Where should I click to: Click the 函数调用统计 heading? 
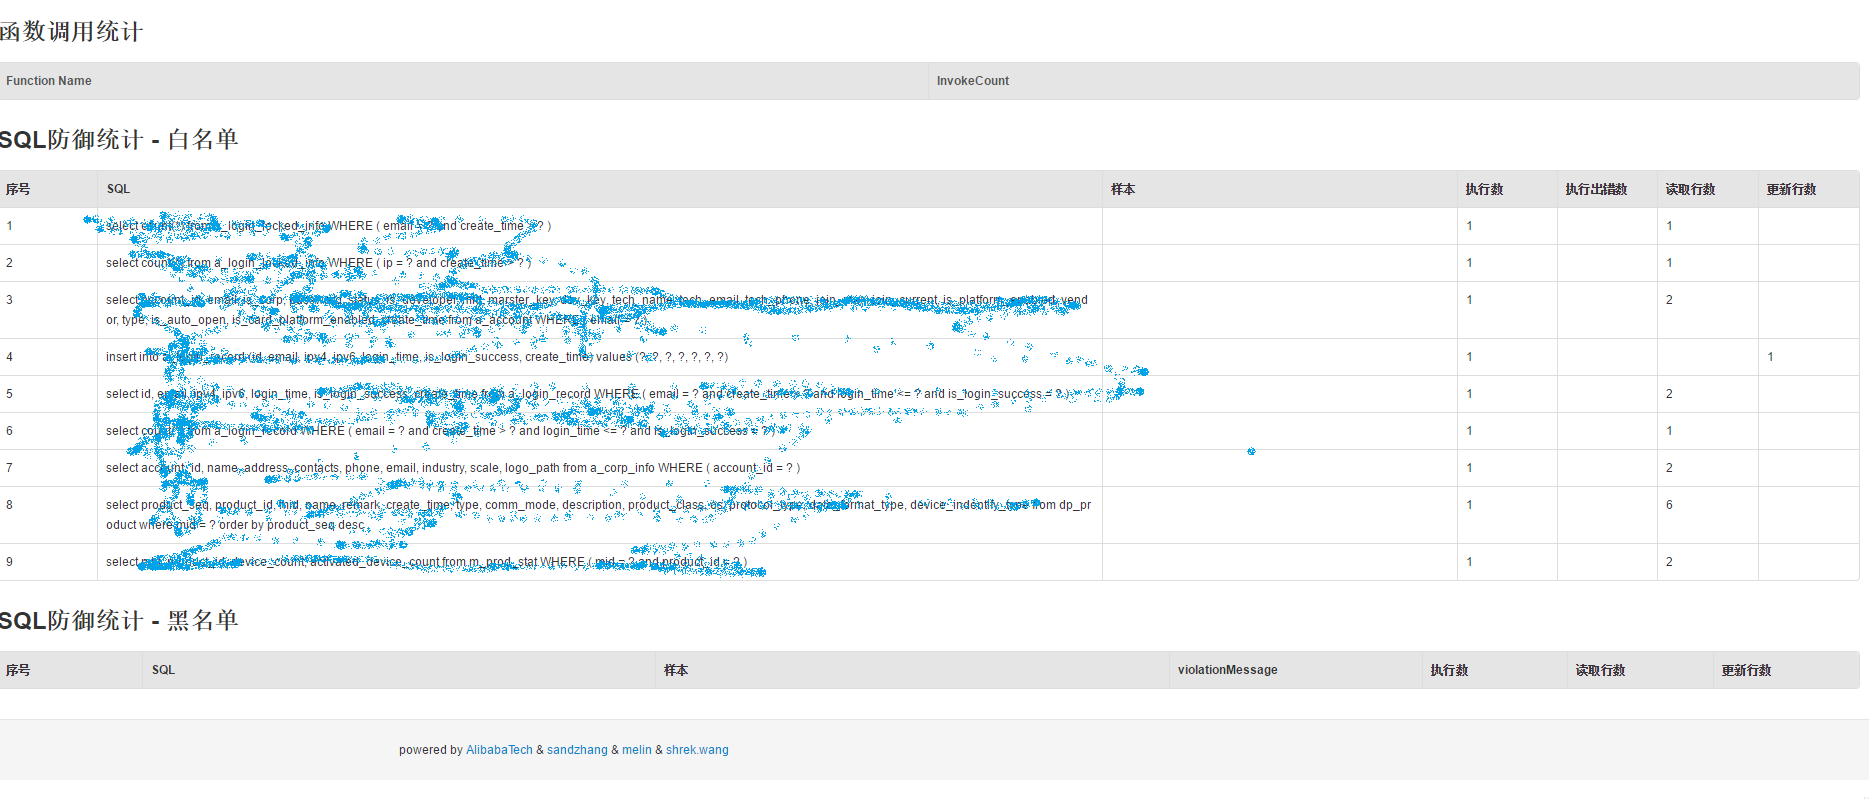click(71, 32)
